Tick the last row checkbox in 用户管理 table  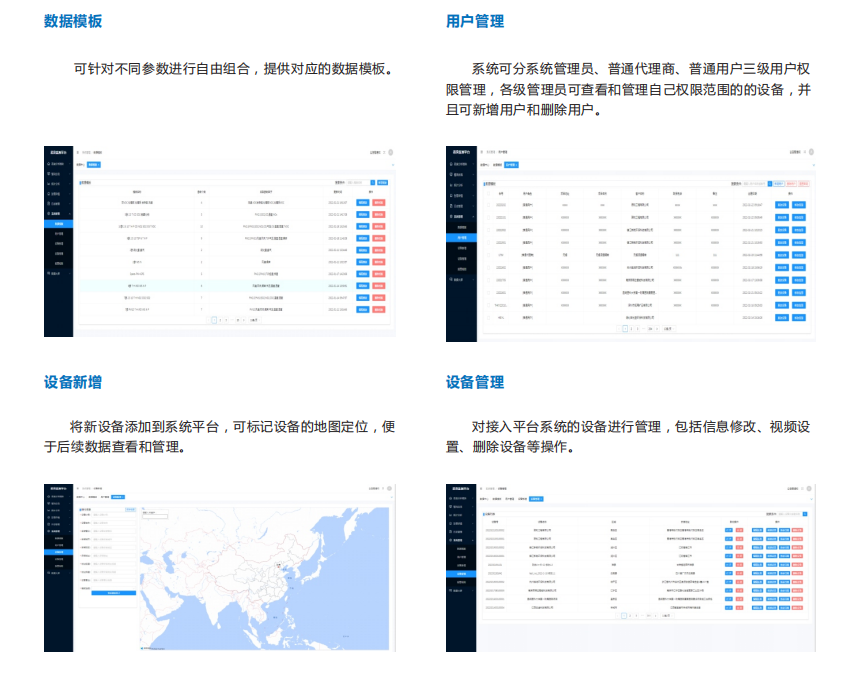tap(489, 317)
